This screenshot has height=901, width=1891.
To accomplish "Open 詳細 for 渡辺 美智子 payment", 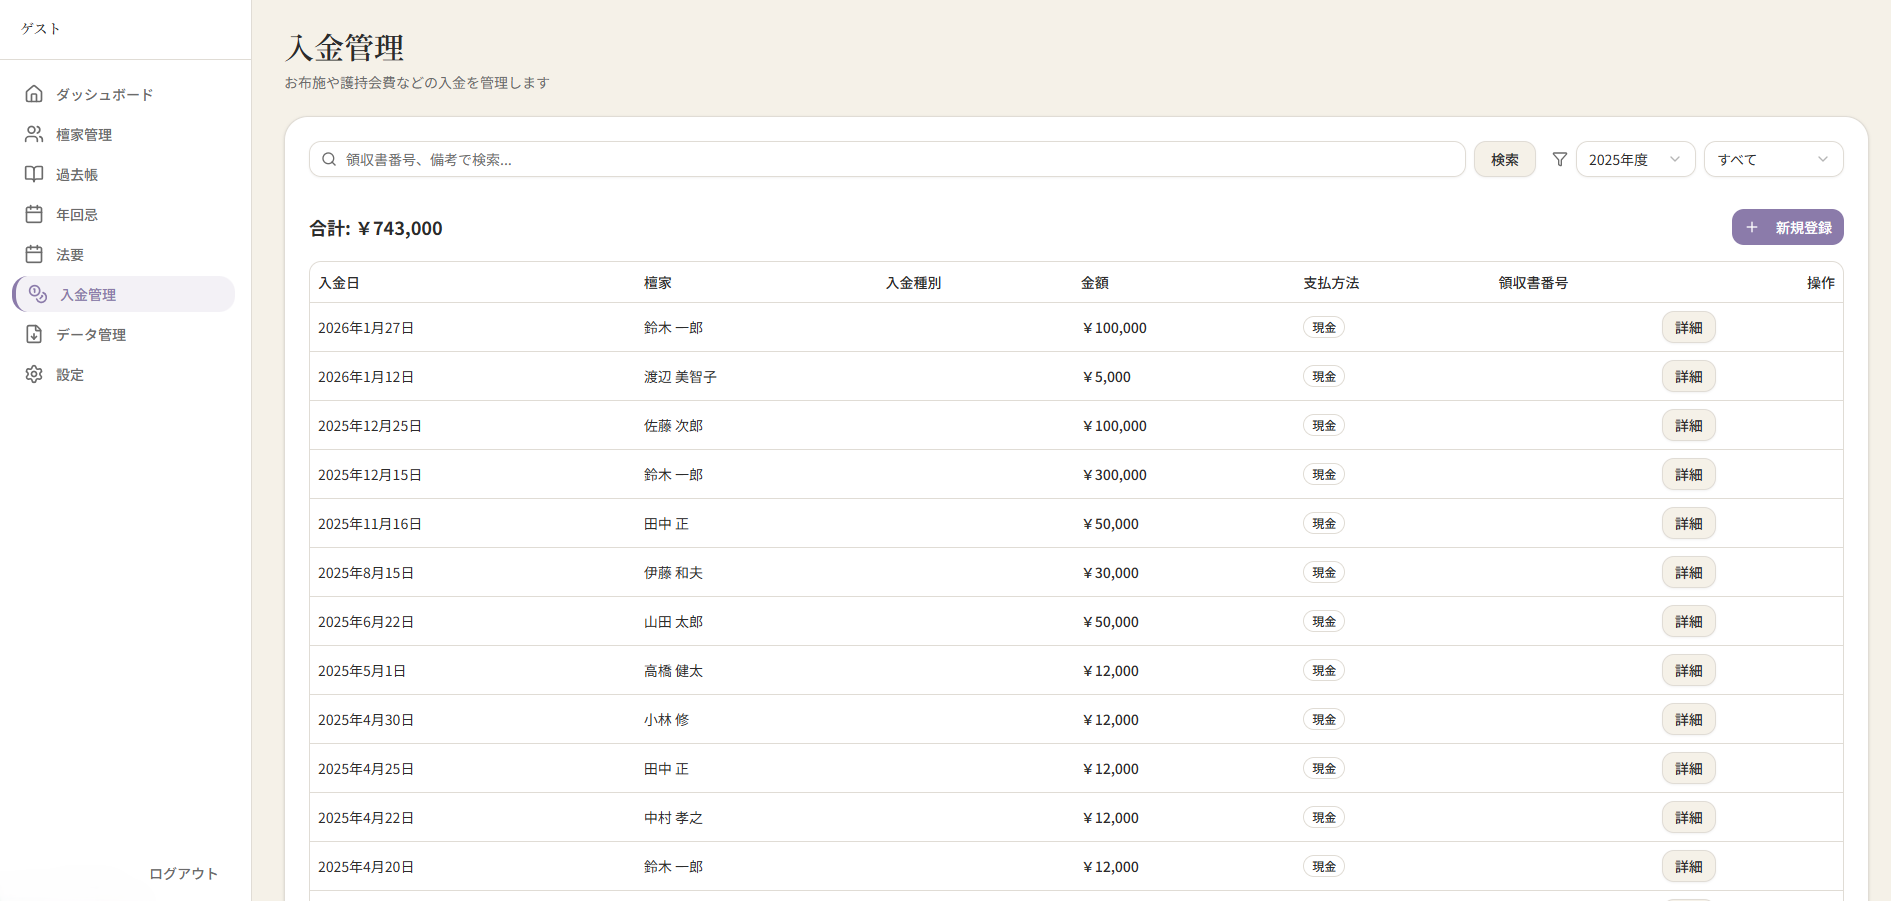I will [1688, 377].
